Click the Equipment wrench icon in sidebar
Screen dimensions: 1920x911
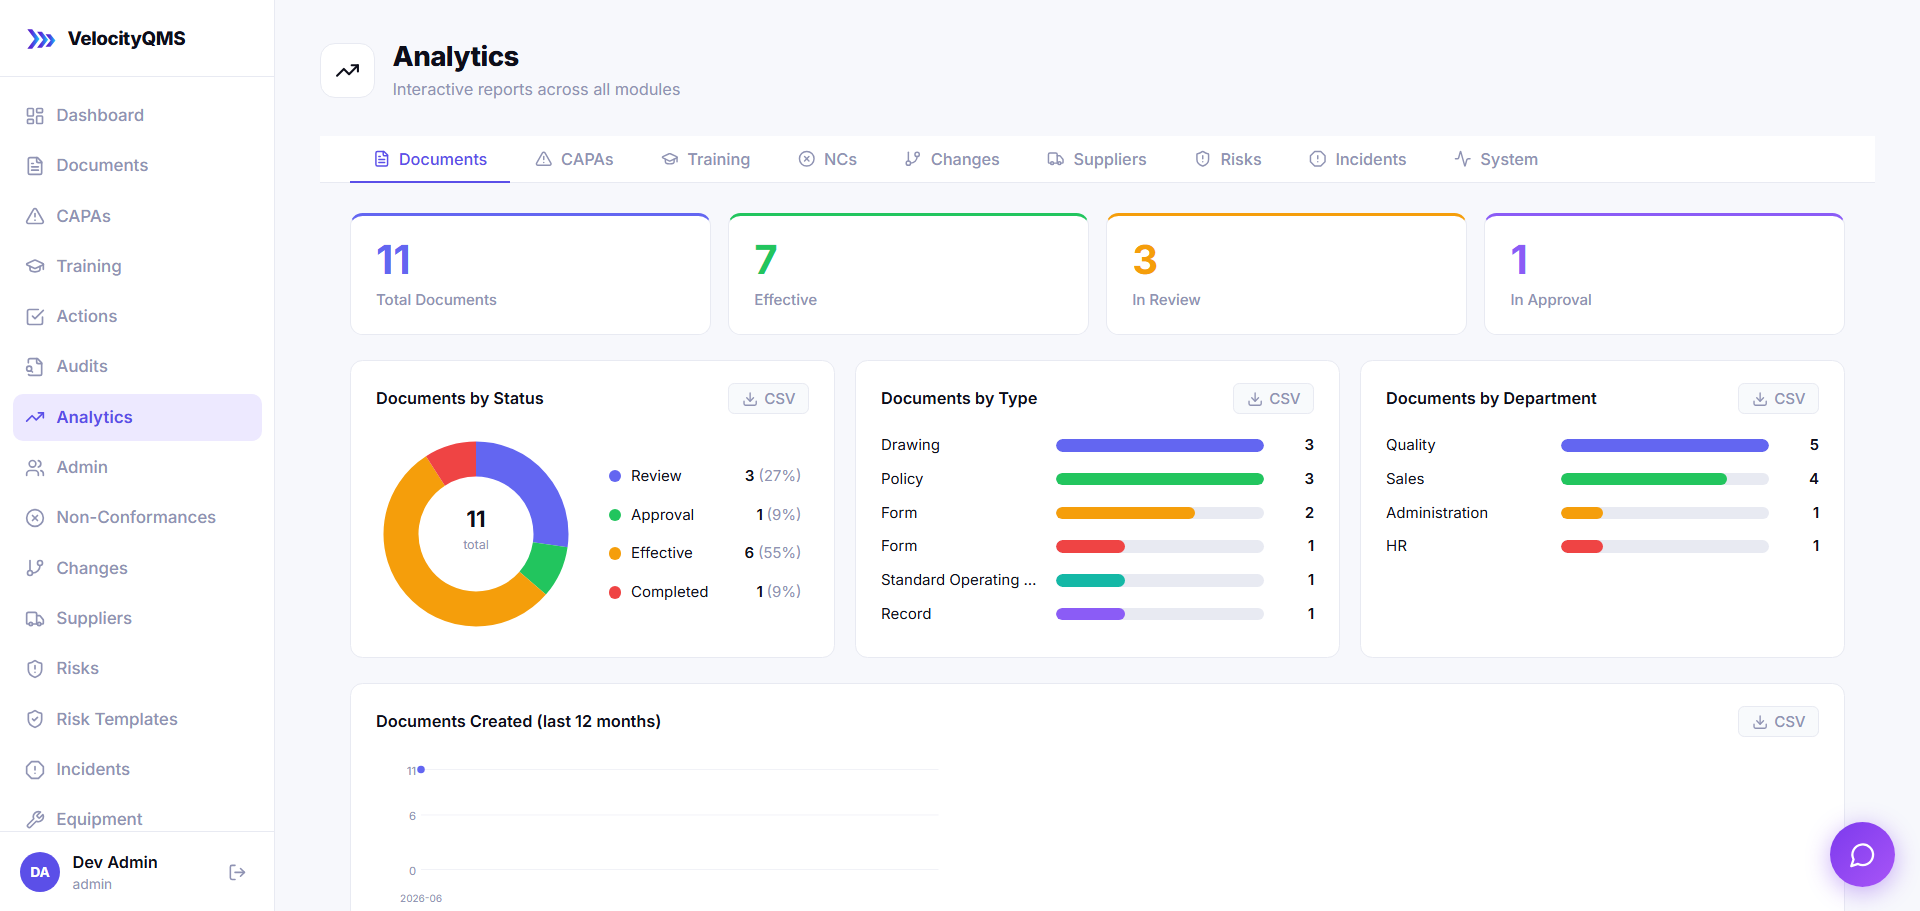point(35,819)
